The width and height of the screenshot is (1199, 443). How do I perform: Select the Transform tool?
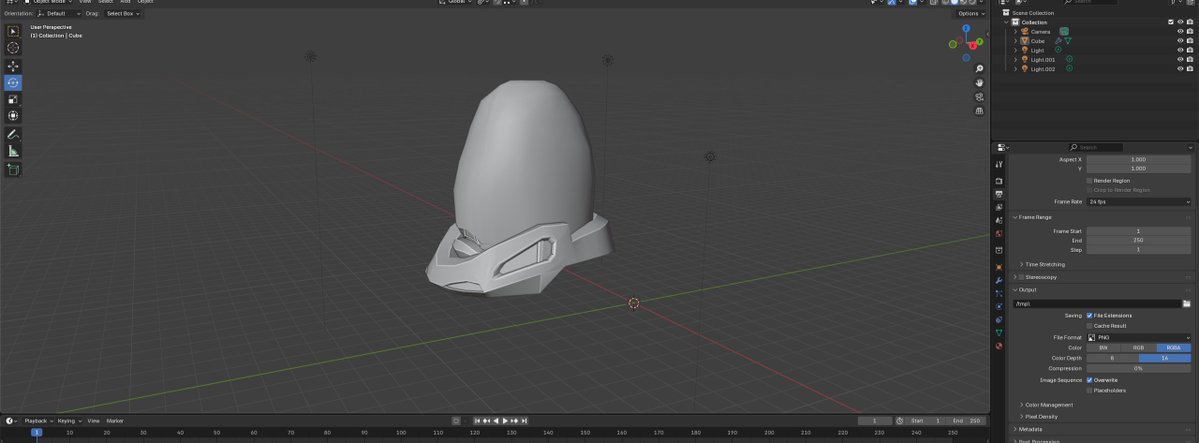13,116
